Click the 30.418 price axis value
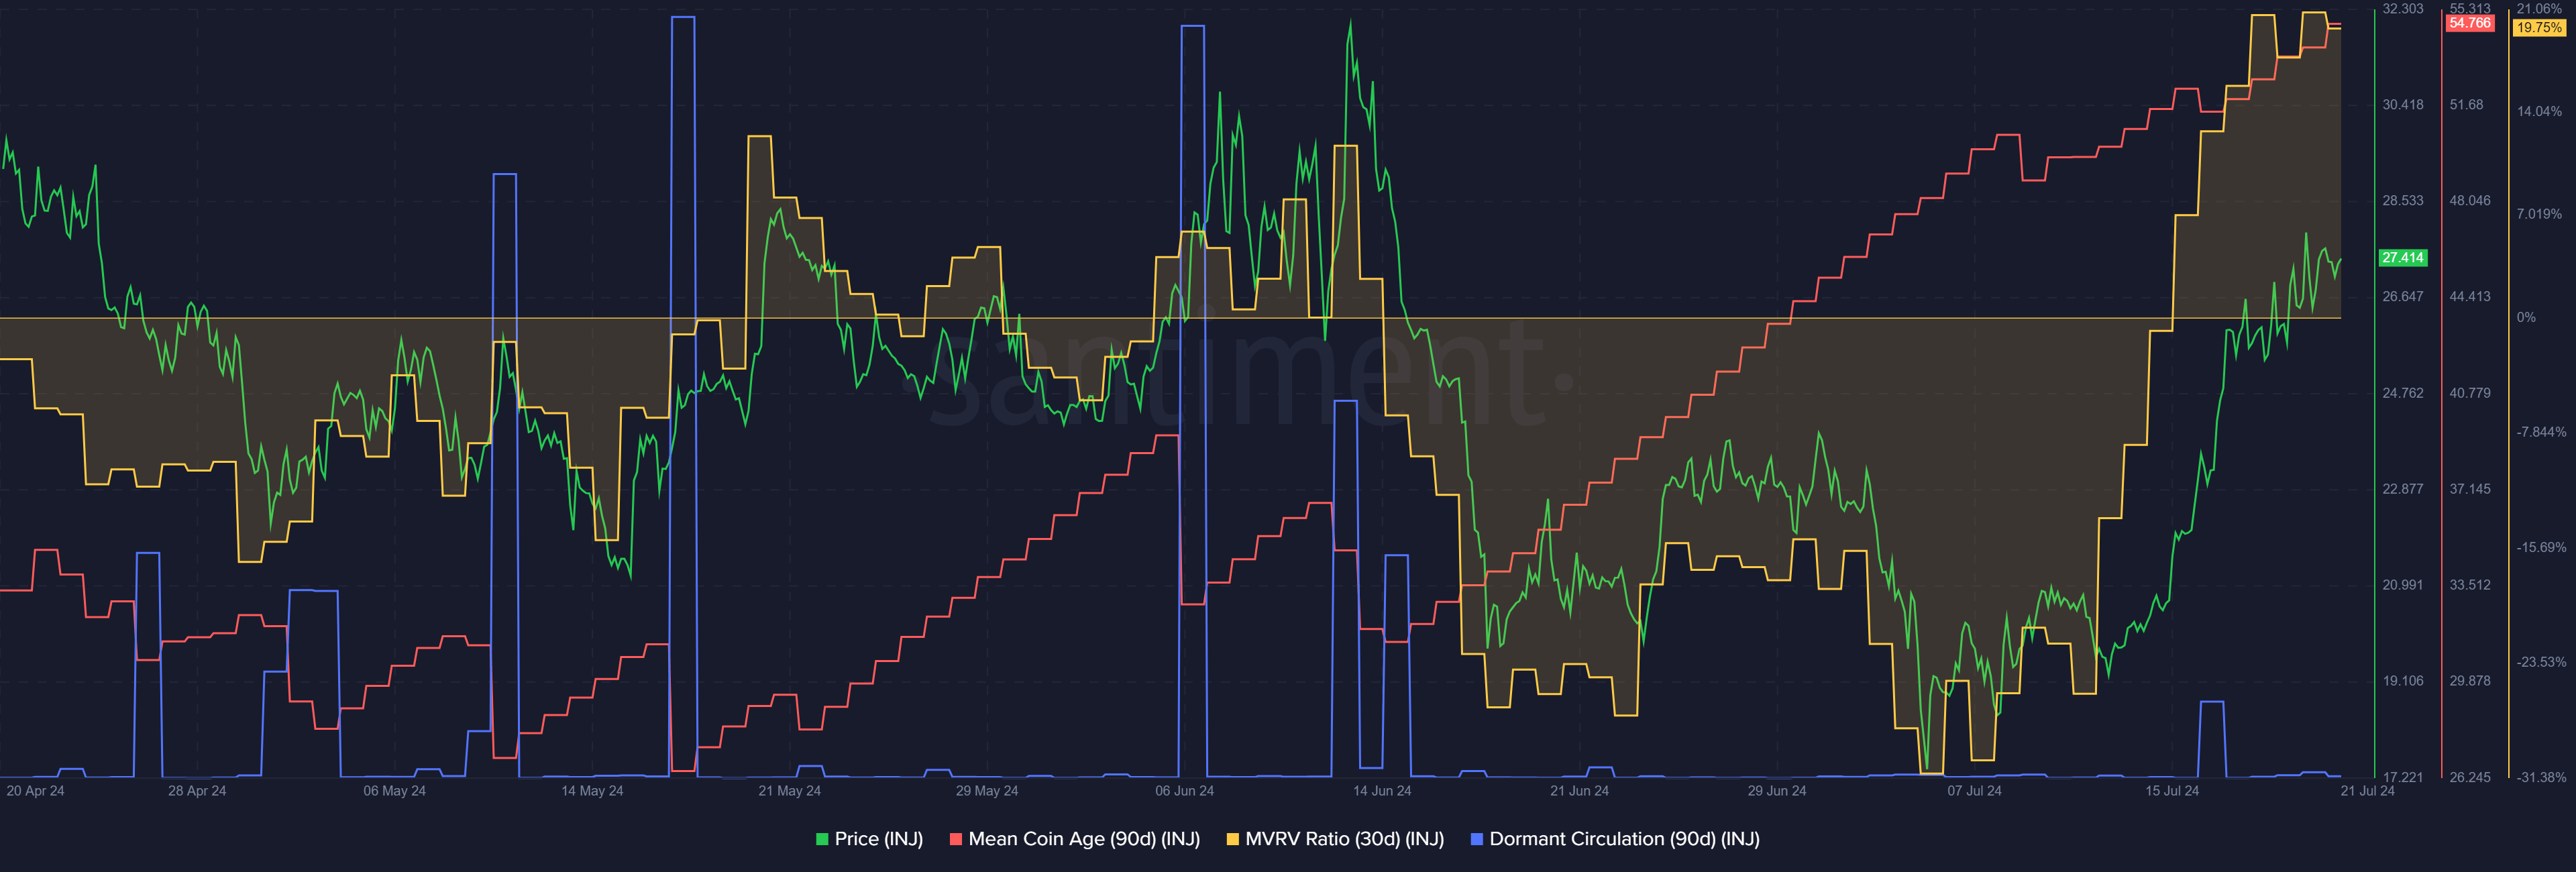Image resolution: width=2576 pixels, height=872 pixels. 2402,105
